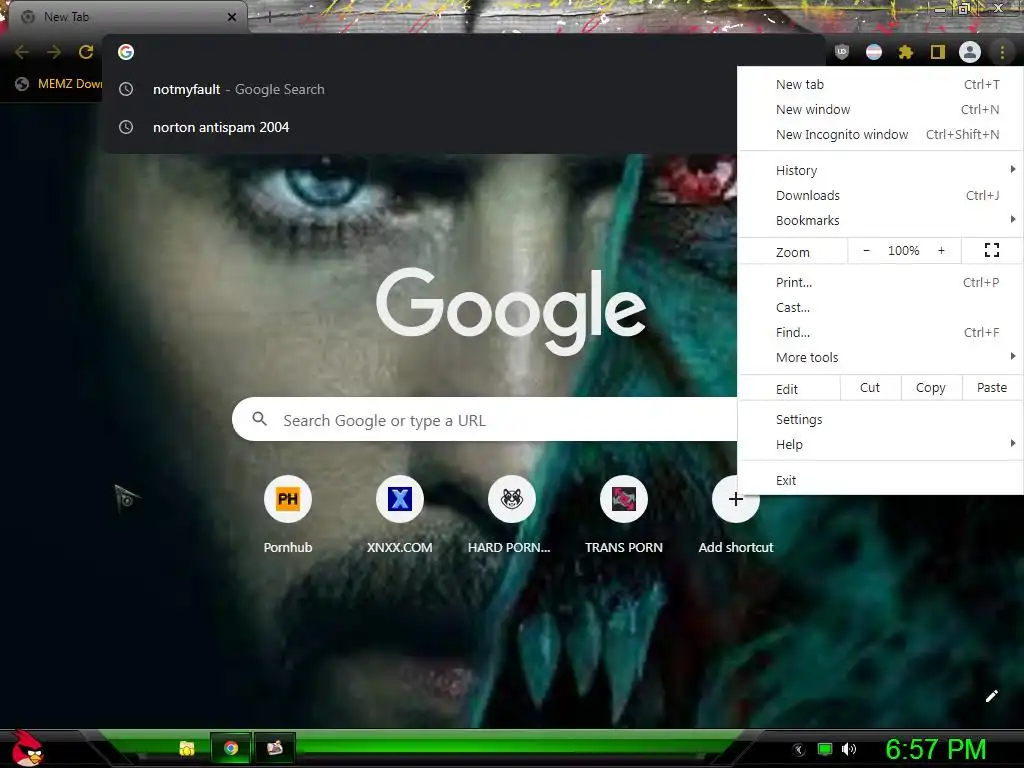The image size is (1024, 768).
Task: Click the Customize Chrome pencil icon
Action: [991, 696]
